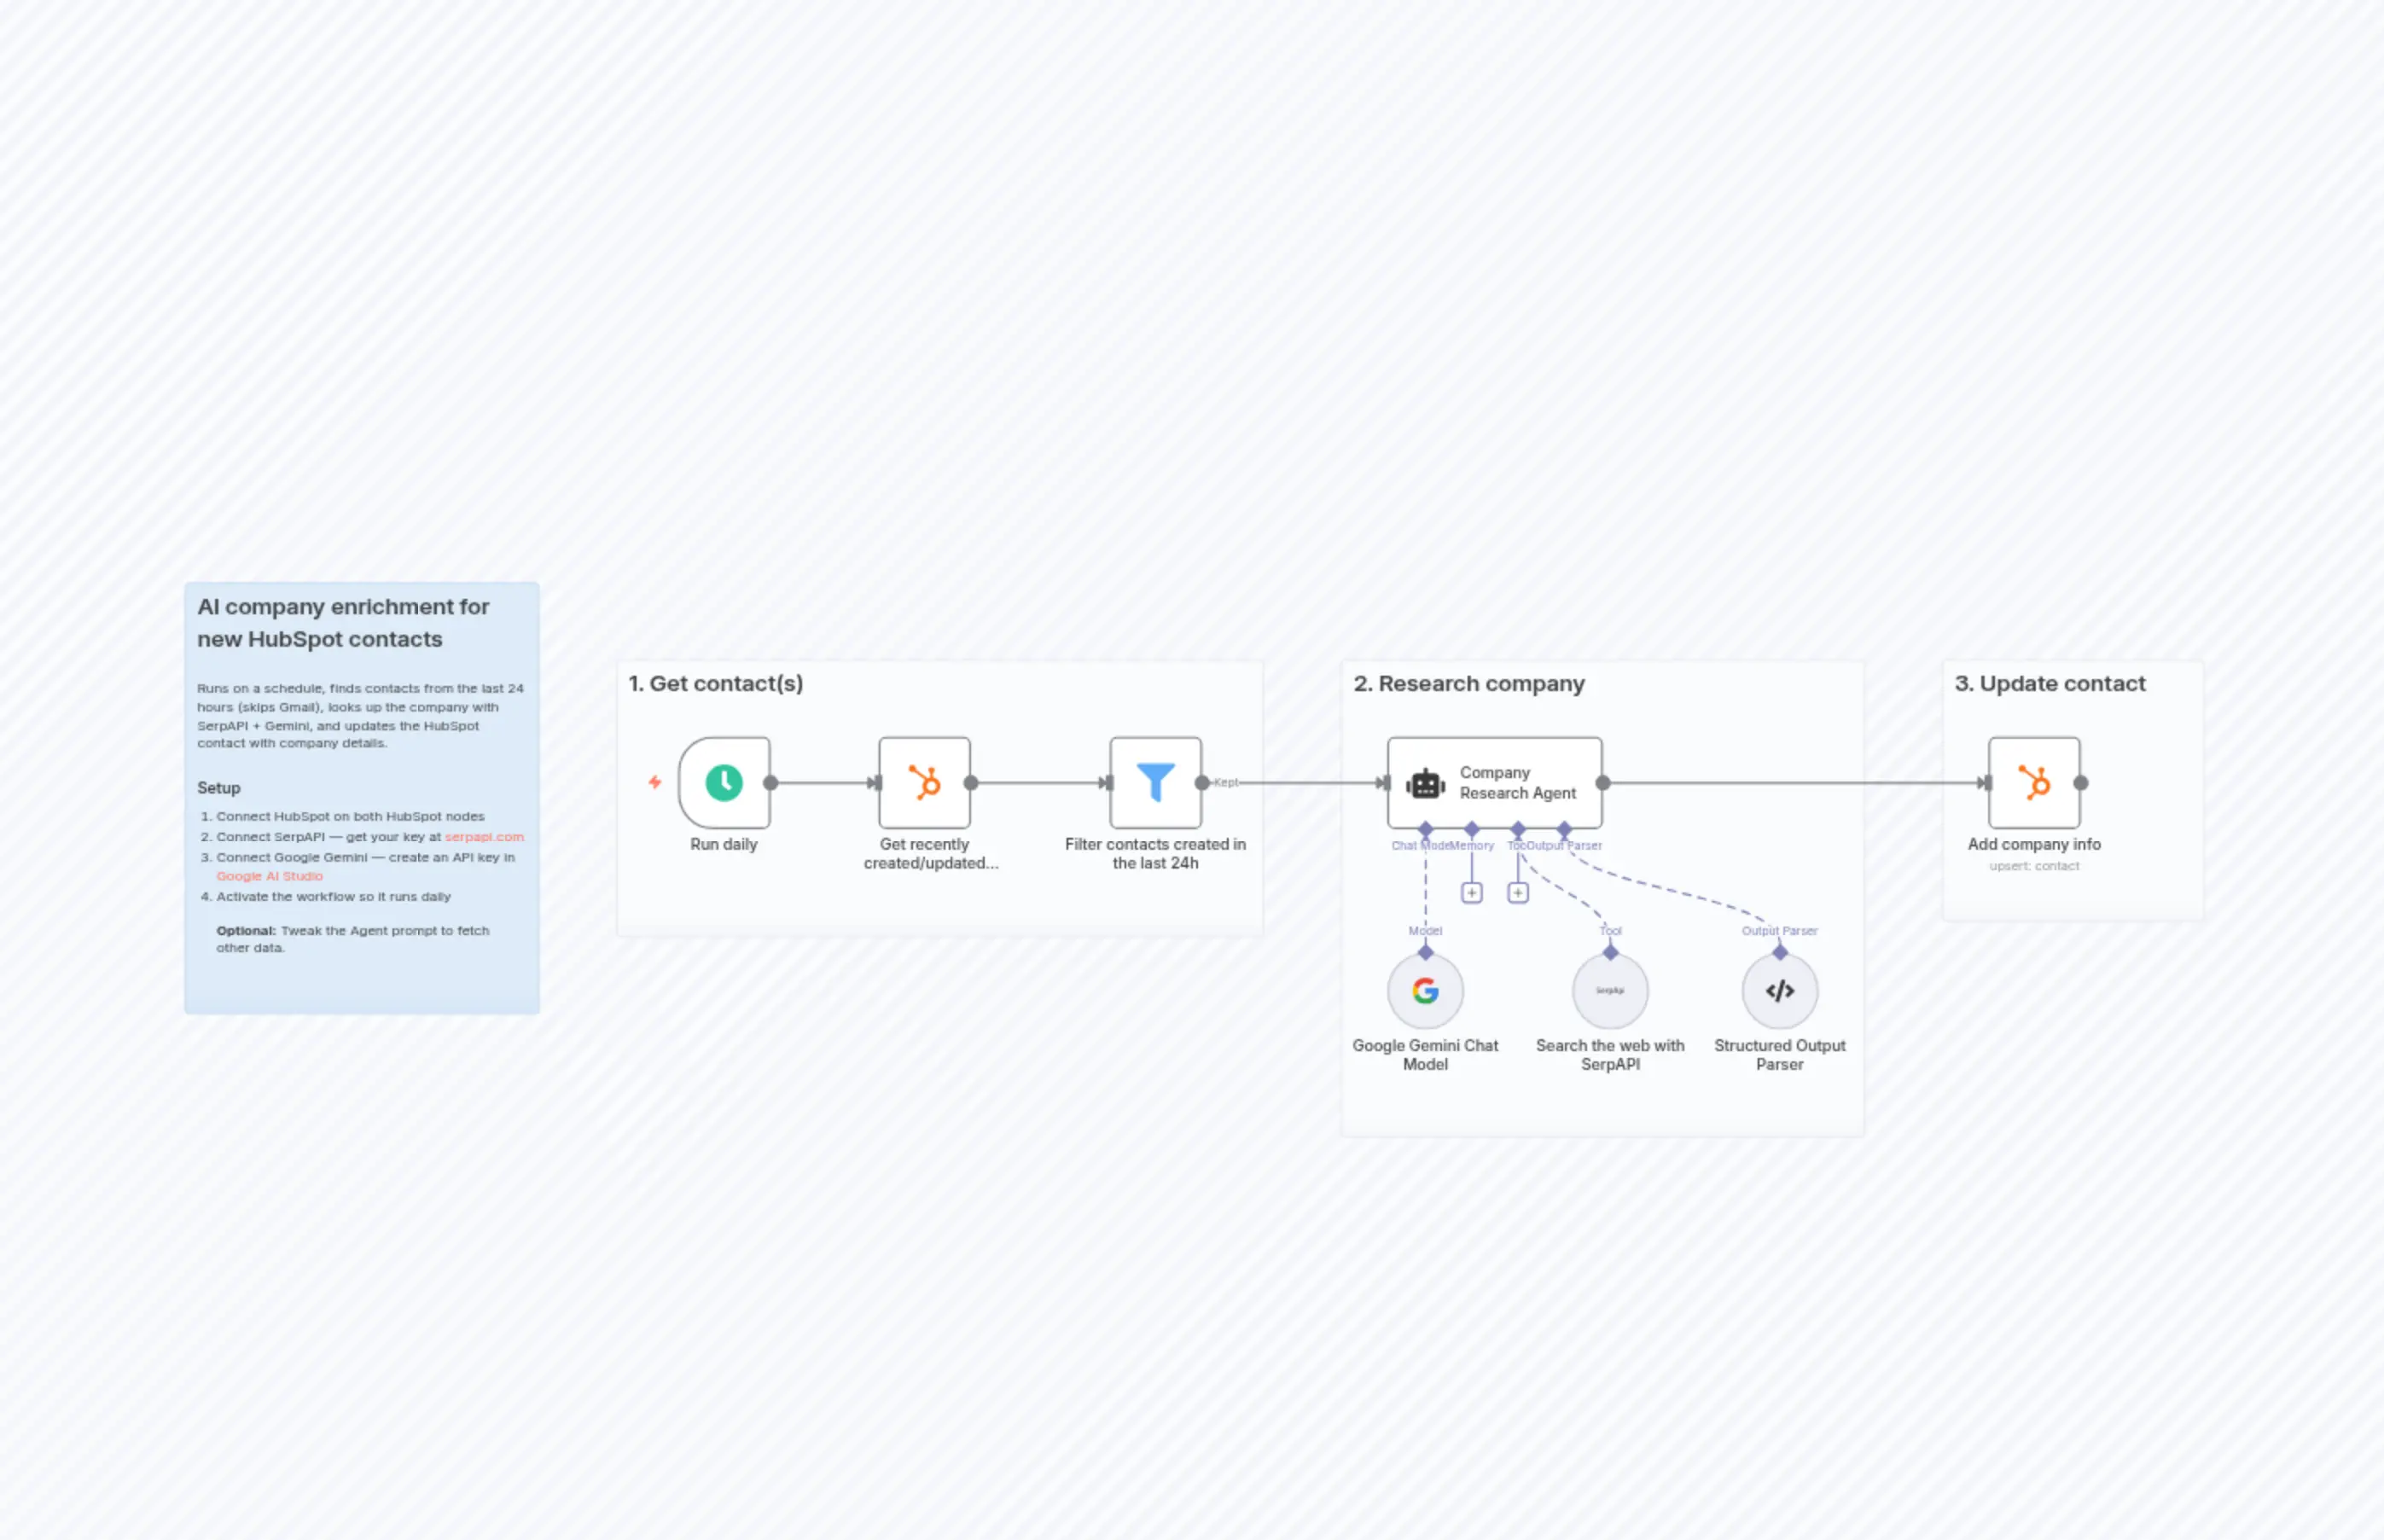Click the plus button under the Memory connector

pos(1472,893)
